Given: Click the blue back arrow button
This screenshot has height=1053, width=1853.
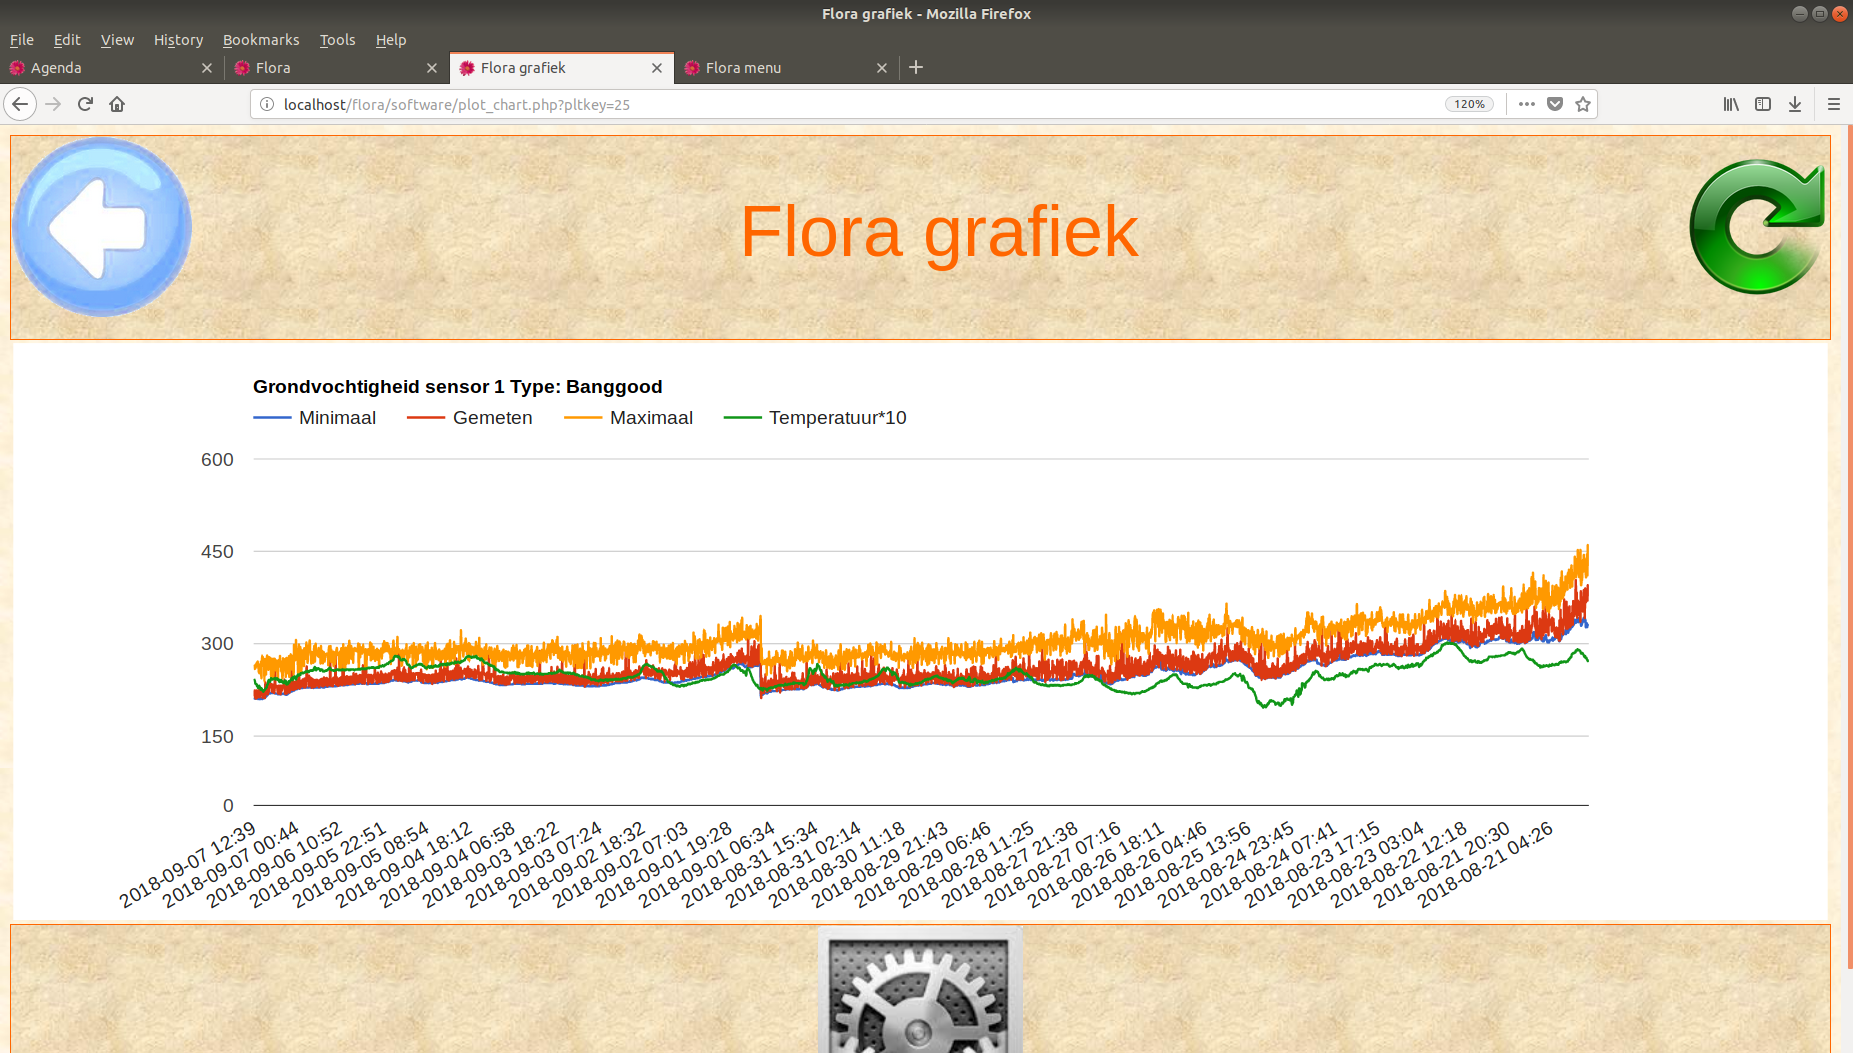Looking at the screenshot, I should pos(101,228).
